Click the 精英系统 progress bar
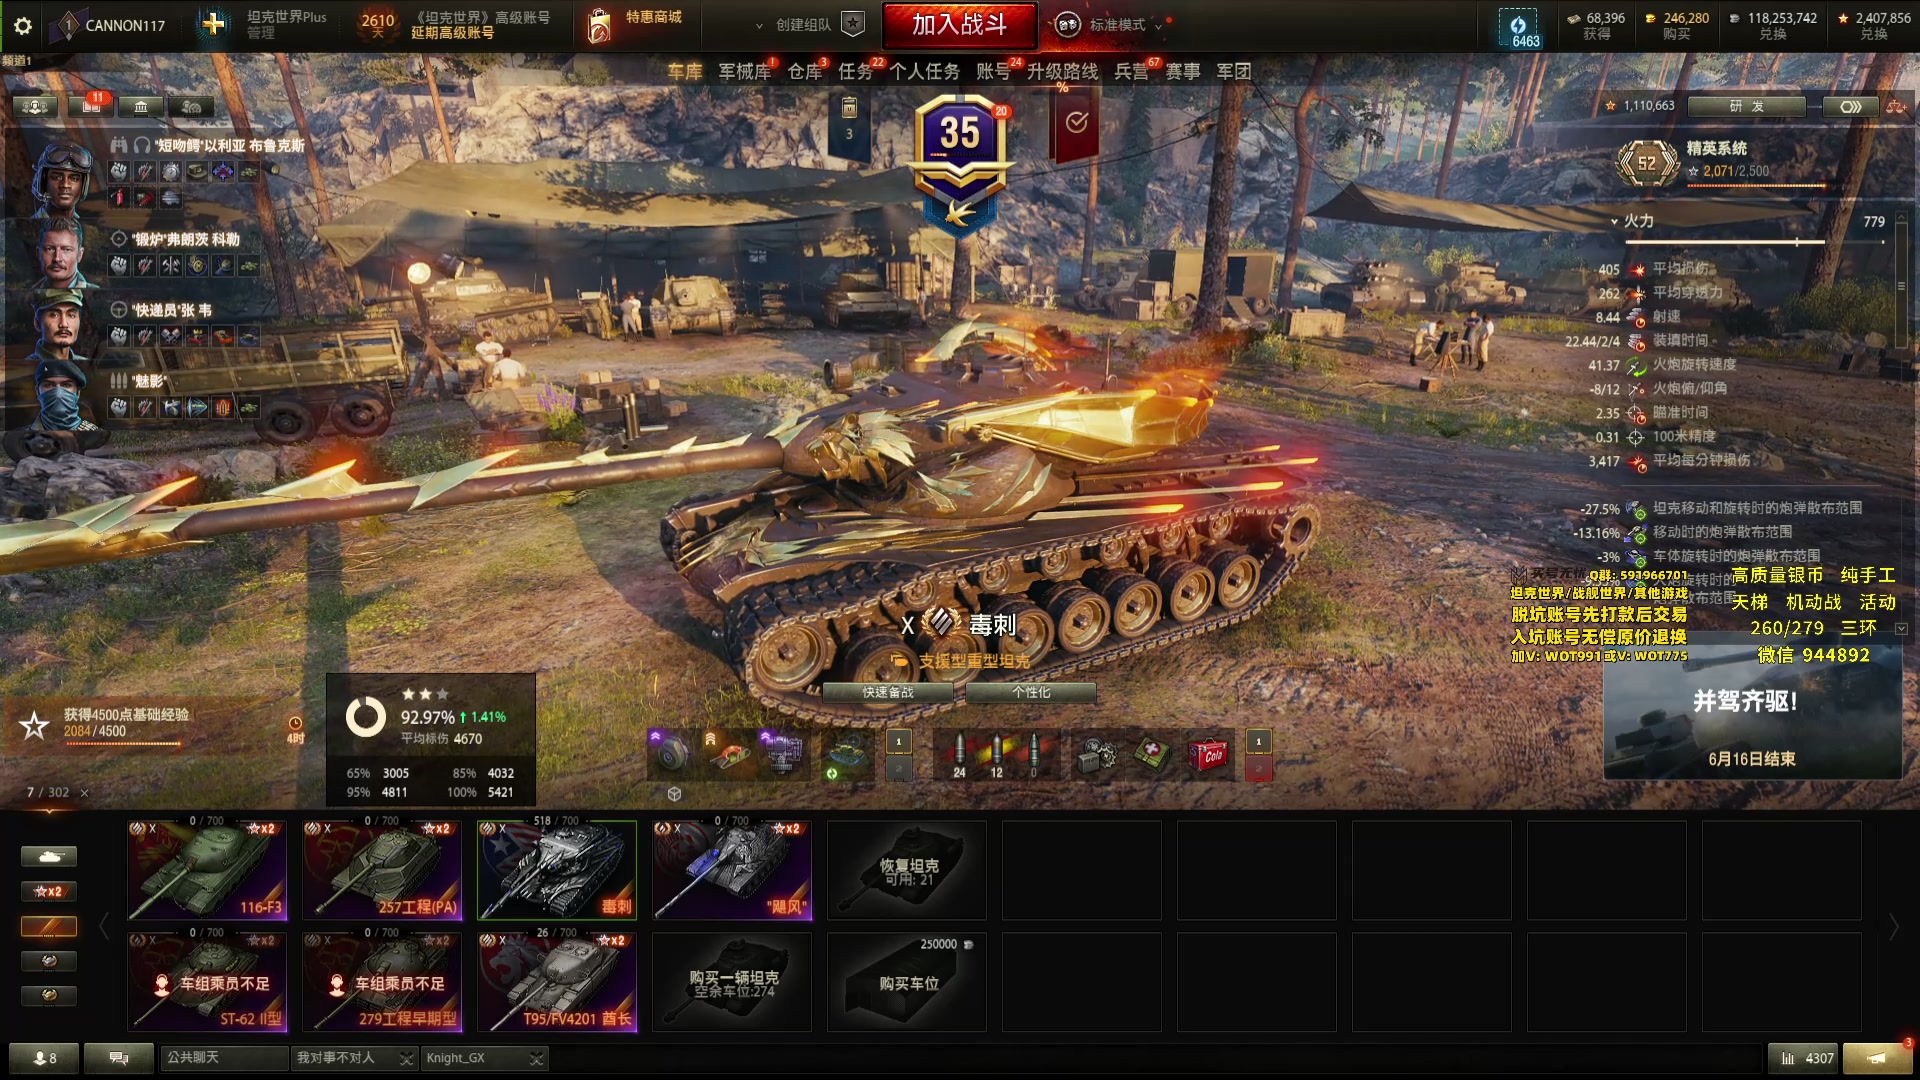 click(1756, 185)
